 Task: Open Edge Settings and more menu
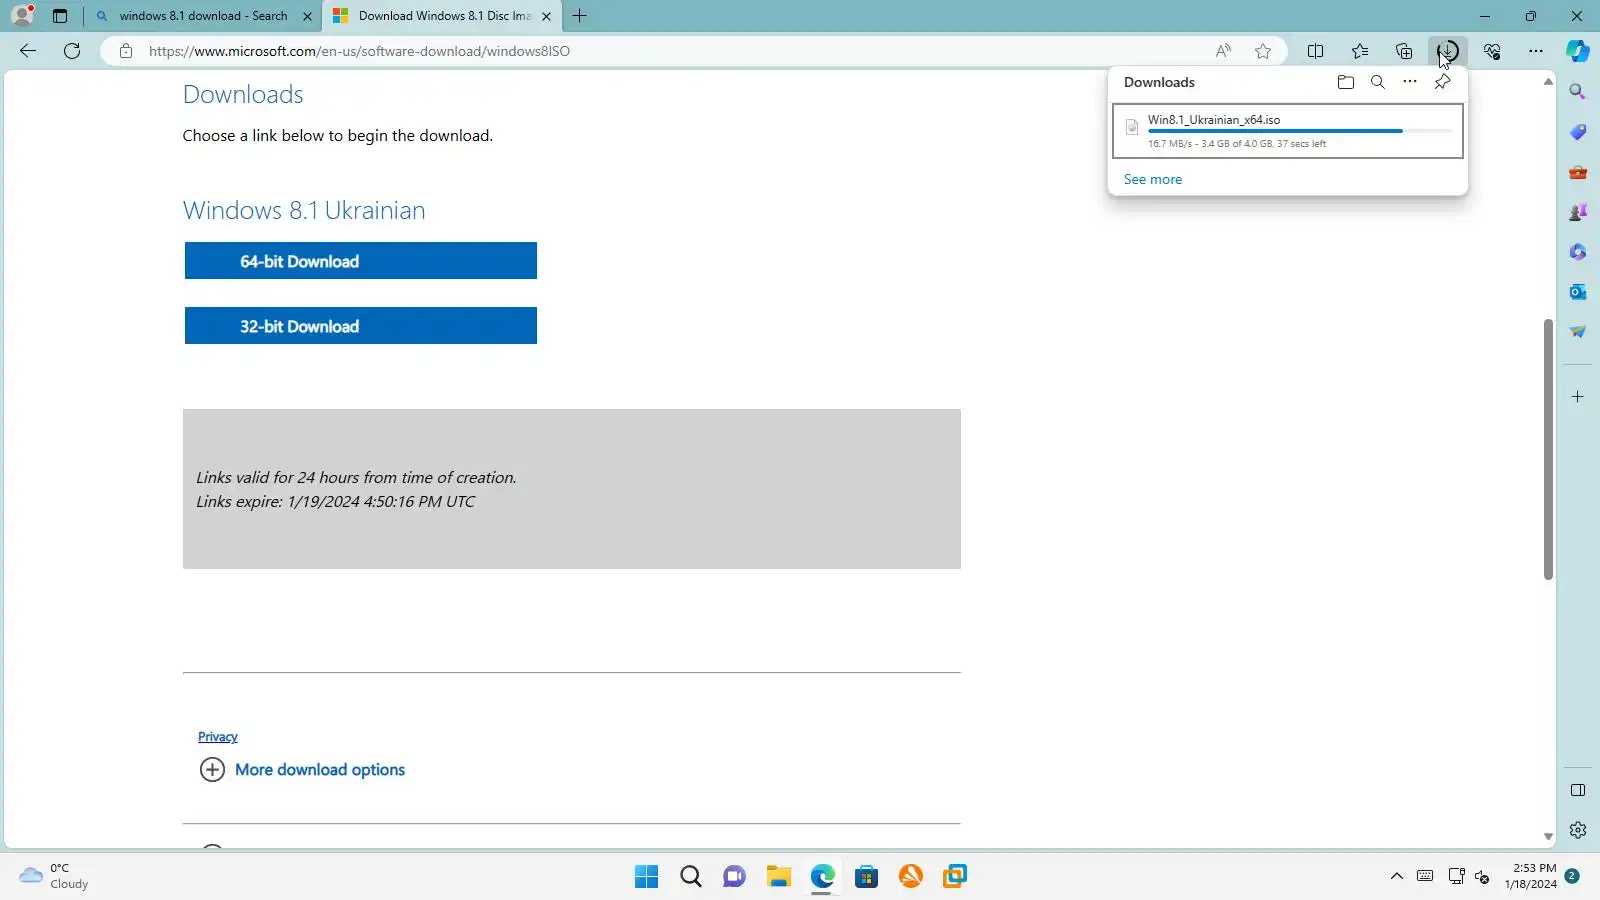click(1536, 51)
